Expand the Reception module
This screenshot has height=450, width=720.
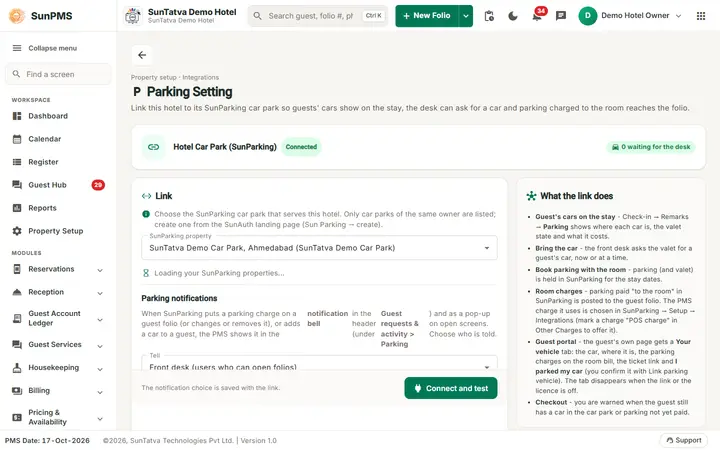click(x=100, y=293)
